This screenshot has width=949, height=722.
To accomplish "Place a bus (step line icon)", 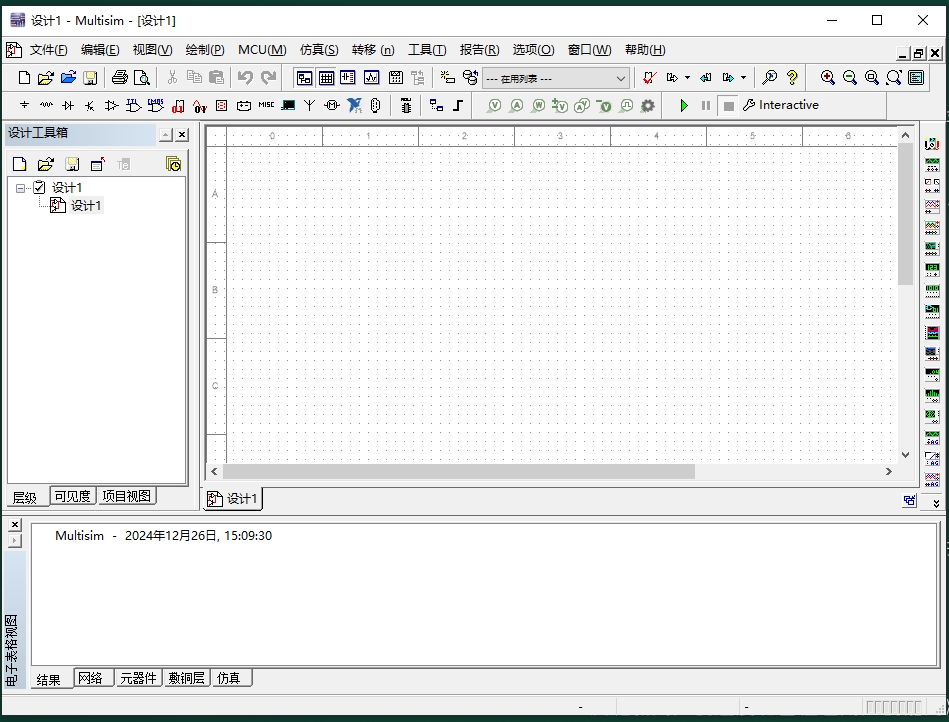I will click(x=458, y=105).
